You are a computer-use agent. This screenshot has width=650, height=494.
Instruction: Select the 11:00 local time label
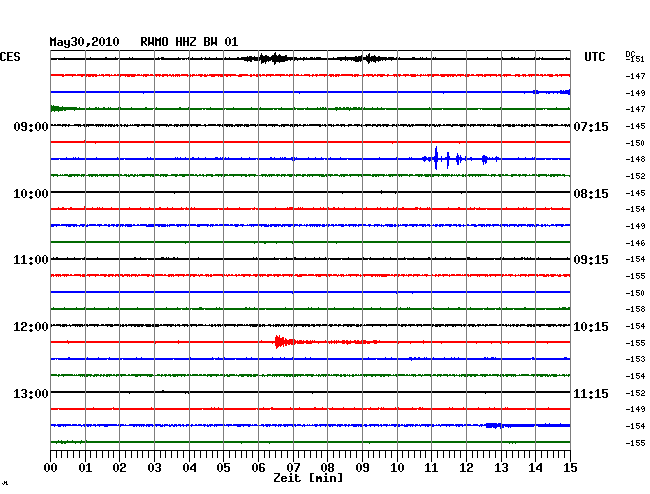click(x=31, y=260)
